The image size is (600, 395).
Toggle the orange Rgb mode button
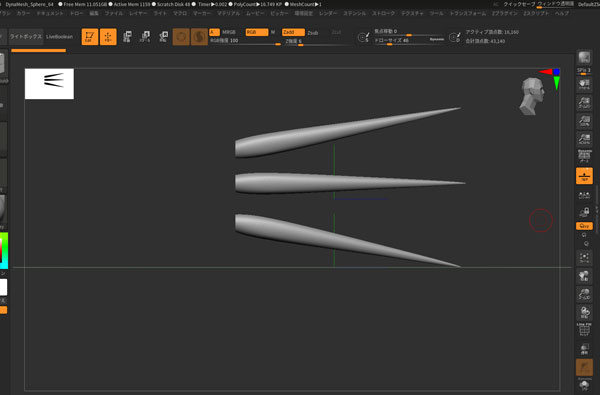(x=257, y=32)
